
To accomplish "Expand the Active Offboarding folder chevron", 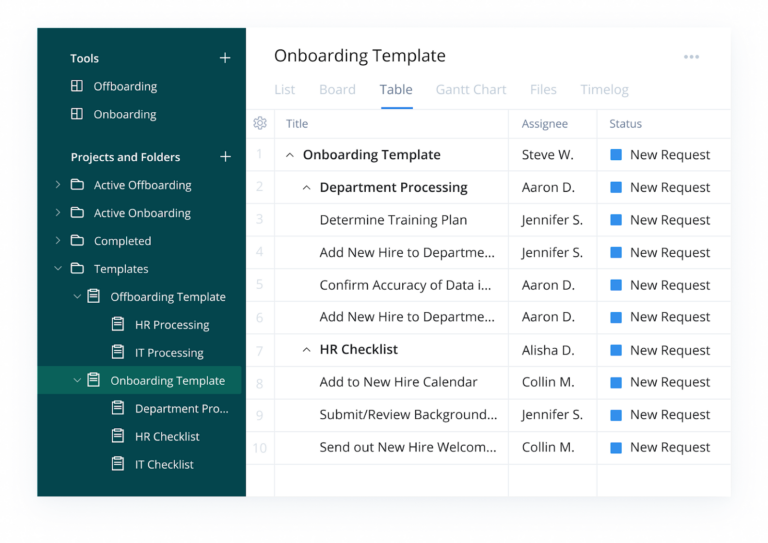I will pos(58,185).
